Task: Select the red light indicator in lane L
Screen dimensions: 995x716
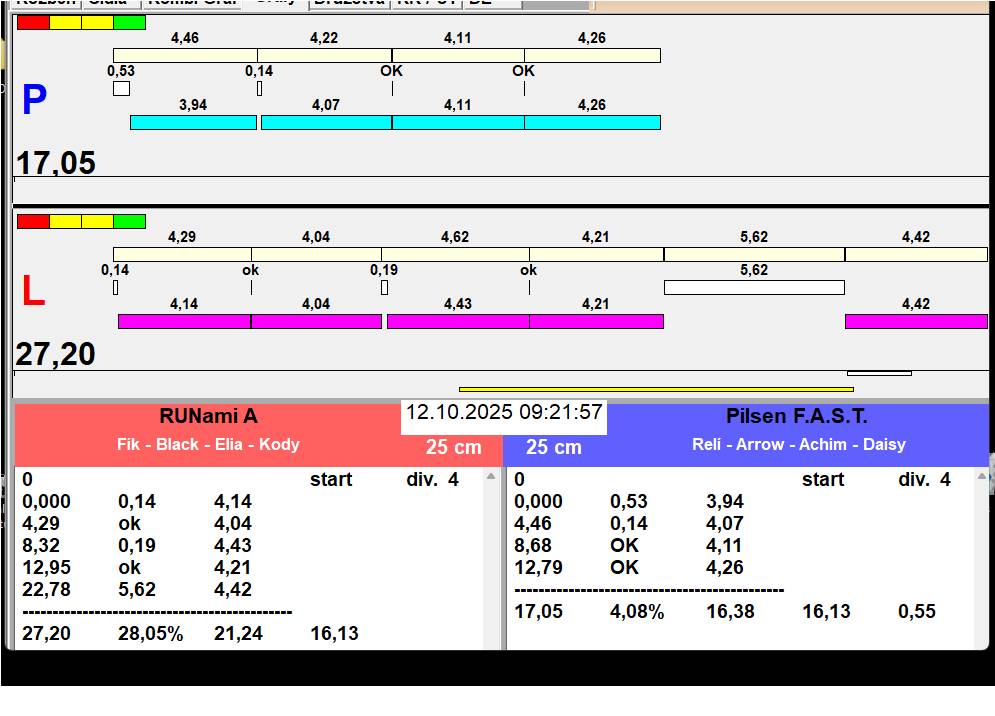Action: 33,221
